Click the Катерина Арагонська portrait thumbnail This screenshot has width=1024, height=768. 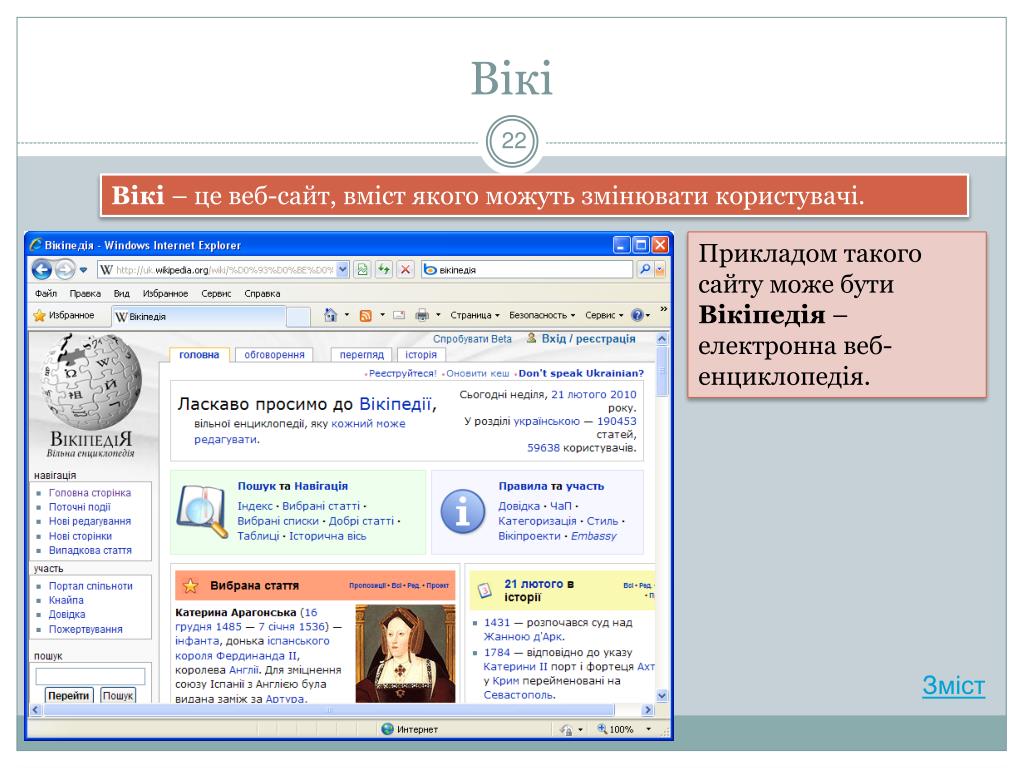pos(405,654)
